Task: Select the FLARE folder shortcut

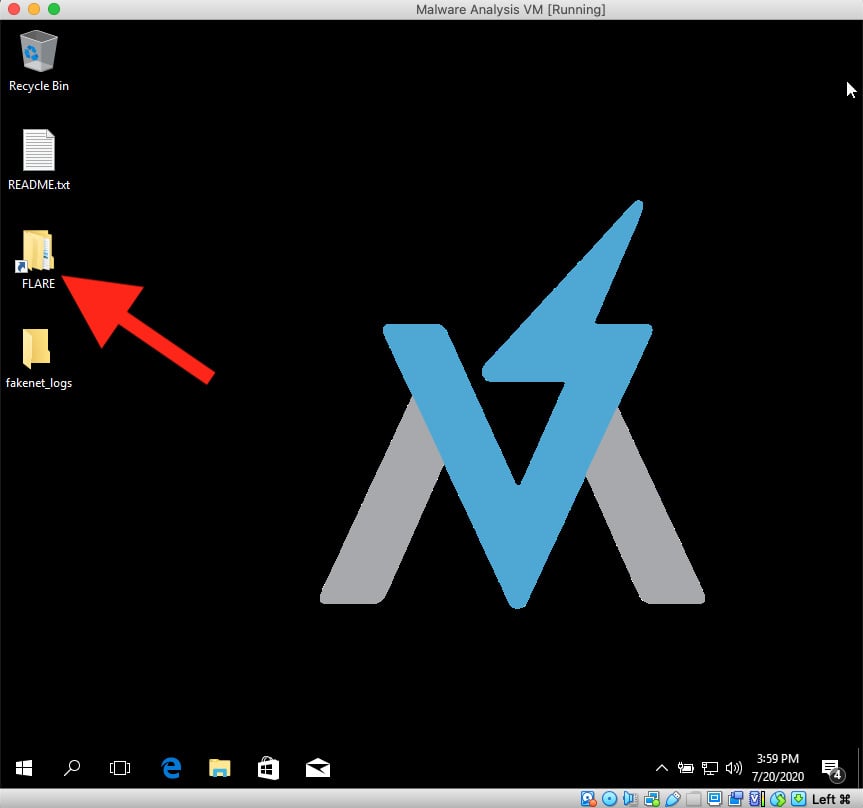Action: click(x=39, y=259)
